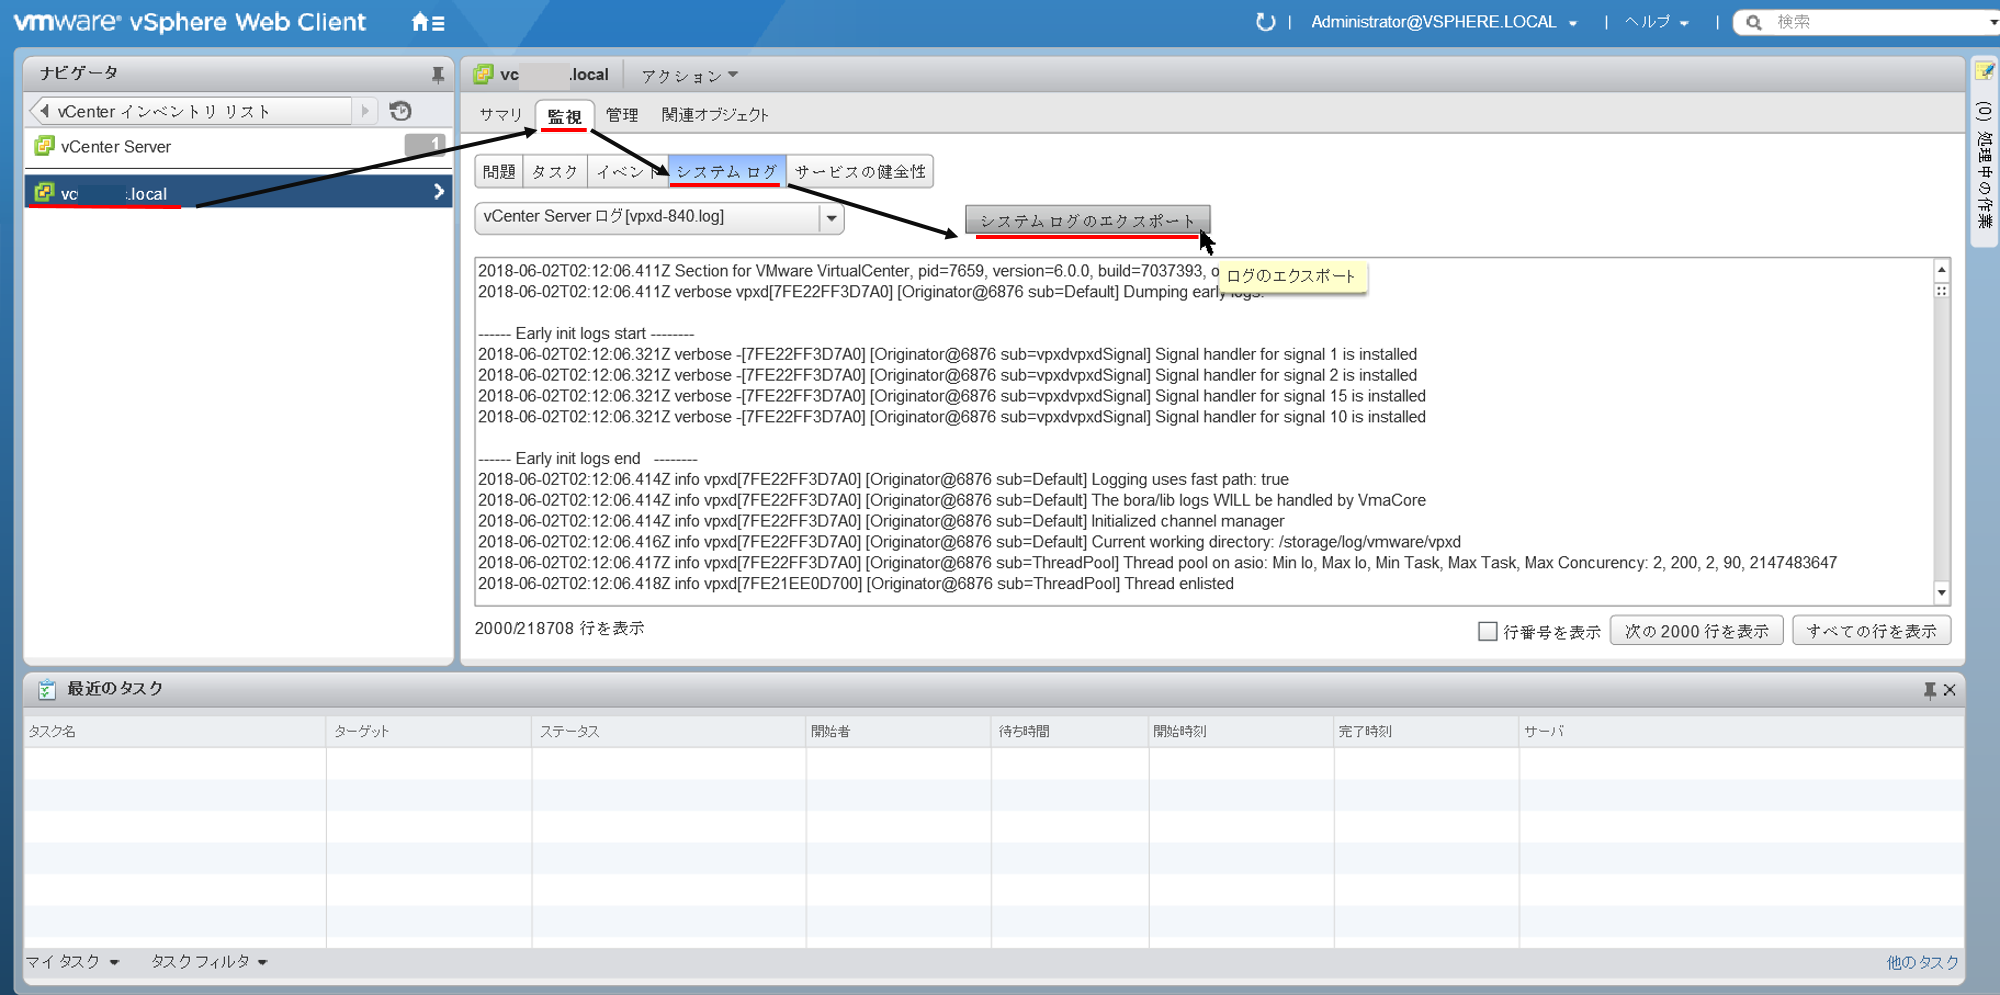Click the refresh icon in top bar
The width and height of the screenshot is (2000, 995).
click(1265, 22)
